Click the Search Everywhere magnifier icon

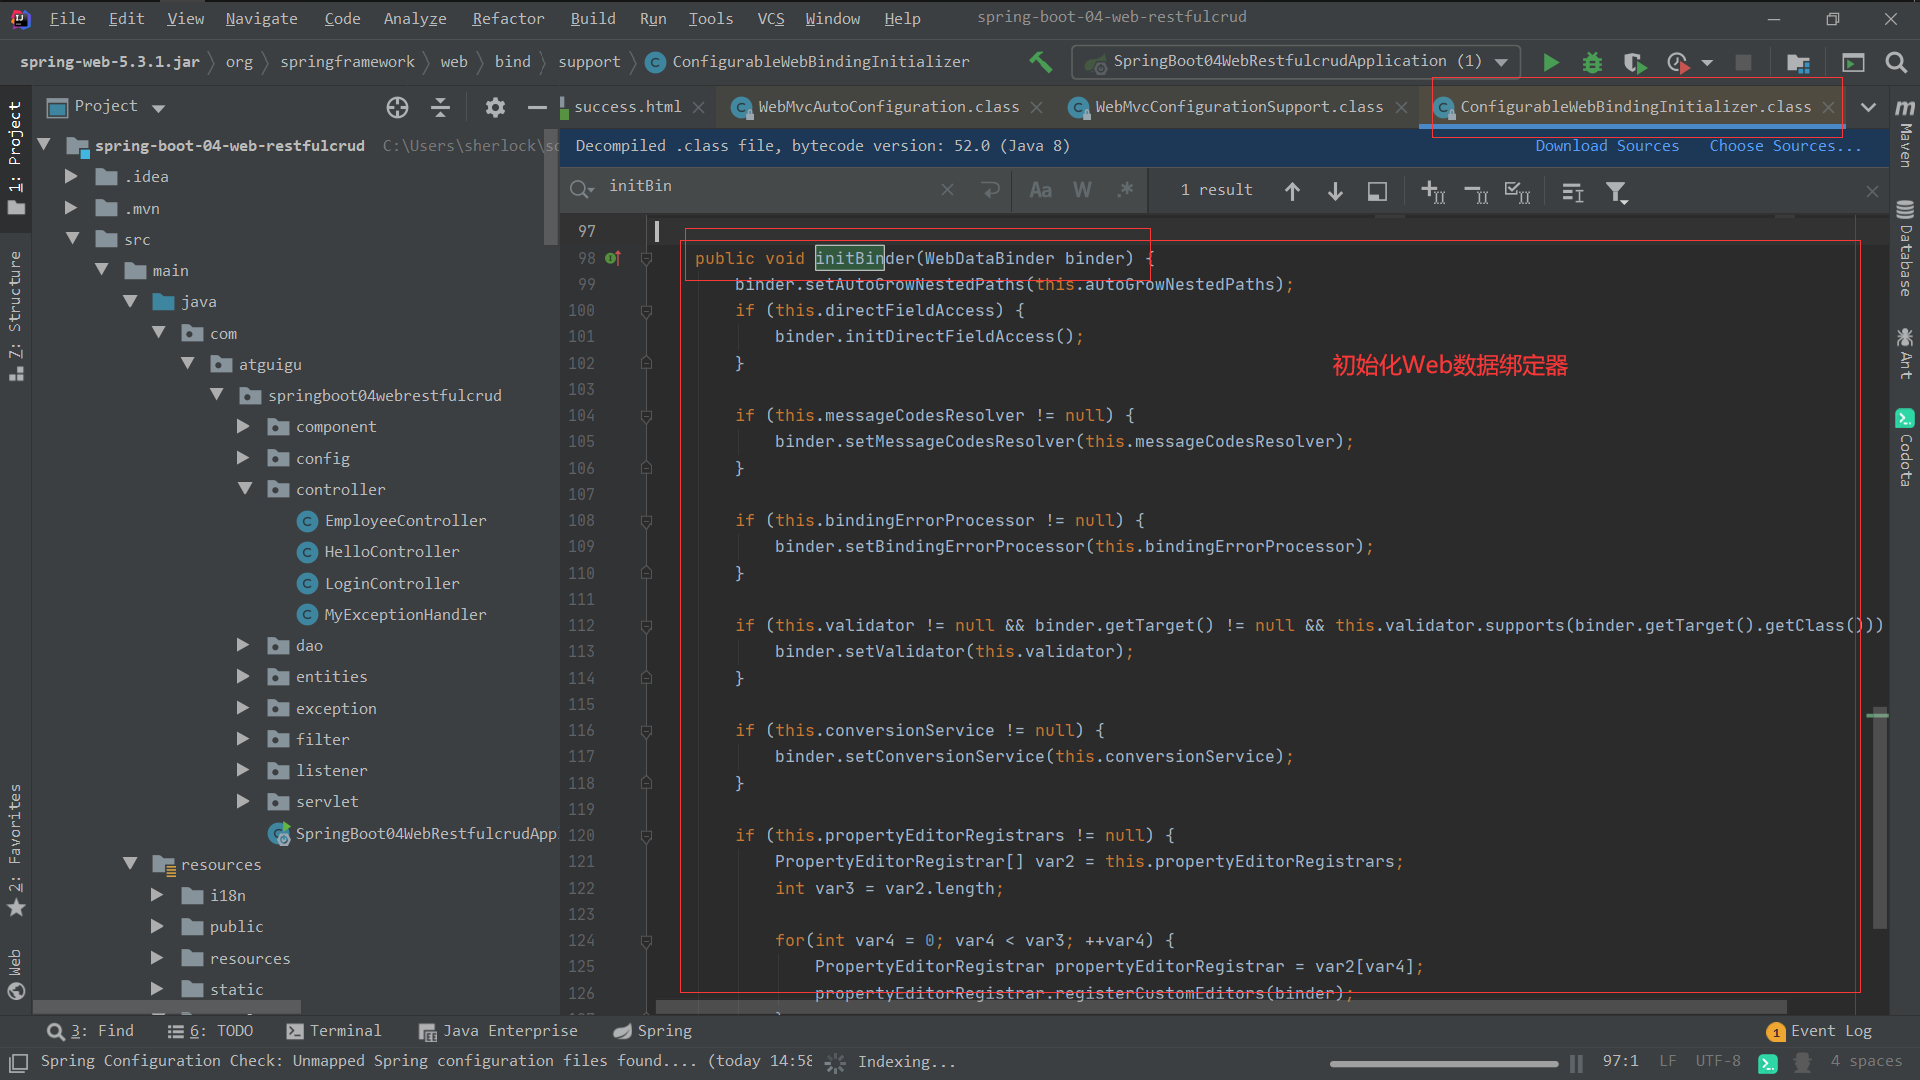[x=1895, y=62]
